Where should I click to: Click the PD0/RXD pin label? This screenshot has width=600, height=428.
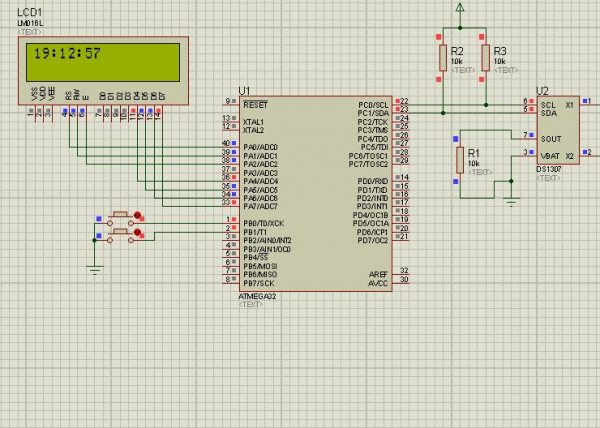(373, 181)
